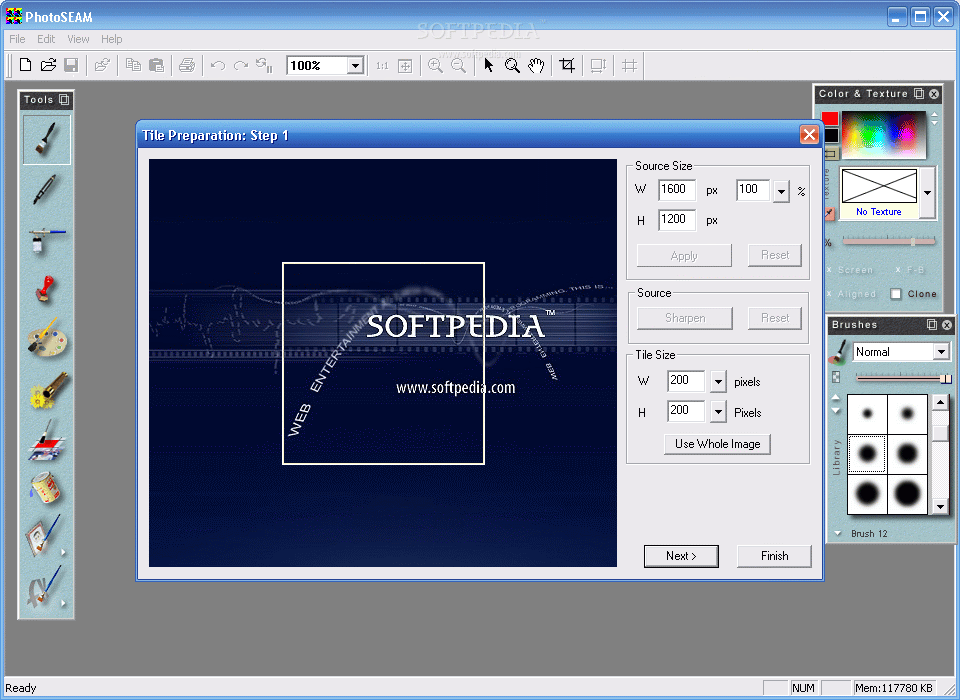Undo the last action in toolbar
The width and height of the screenshot is (960, 700).
[x=218, y=65]
